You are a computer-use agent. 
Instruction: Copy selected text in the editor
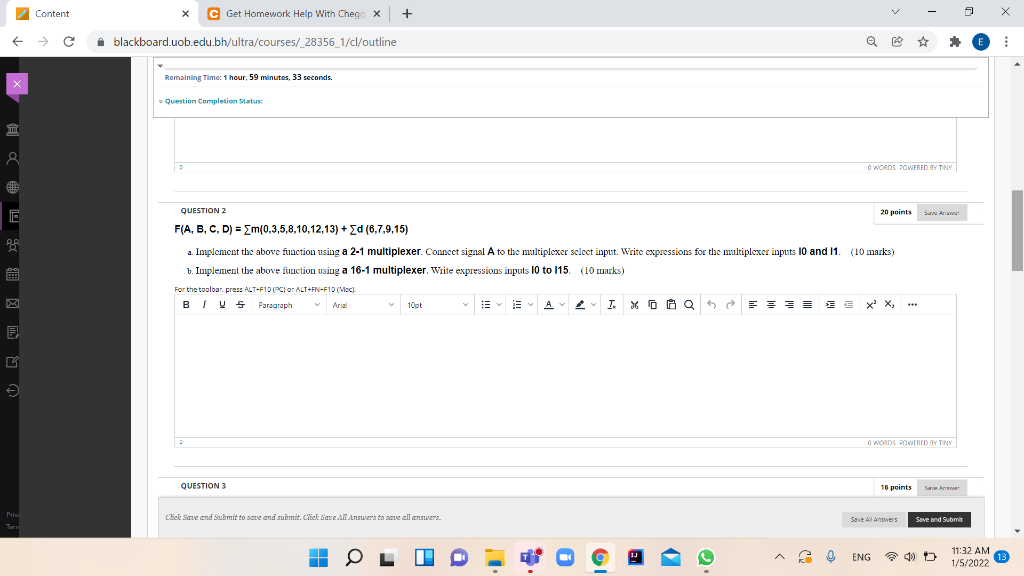point(652,304)
